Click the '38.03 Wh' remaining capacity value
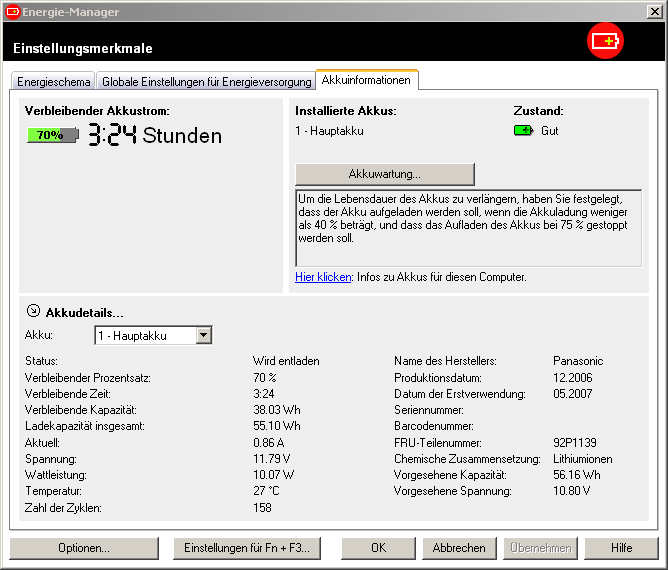This screenshot has width=668, height=570. click(277, 410)
